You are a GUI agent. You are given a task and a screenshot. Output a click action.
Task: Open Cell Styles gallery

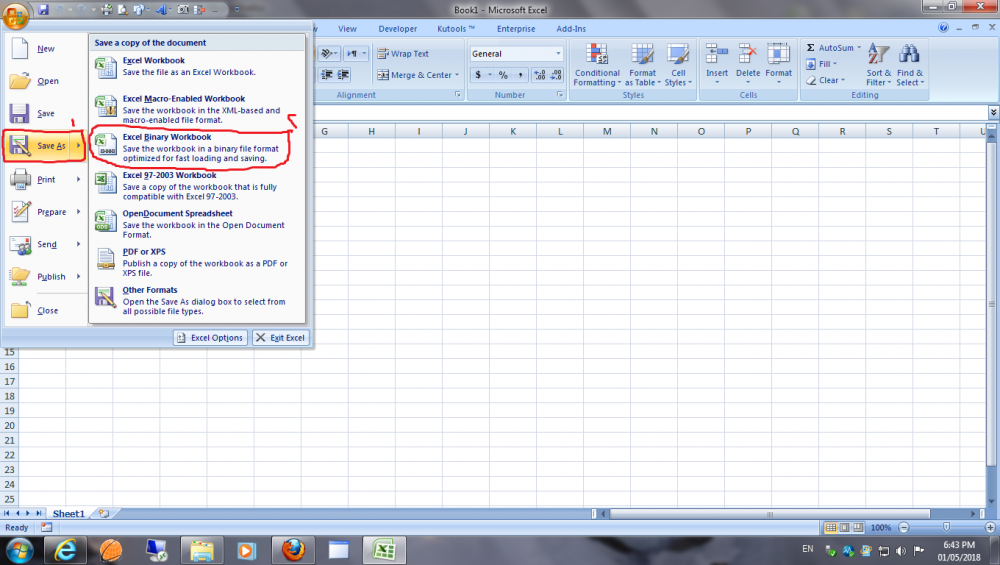(x=678, y=65)
